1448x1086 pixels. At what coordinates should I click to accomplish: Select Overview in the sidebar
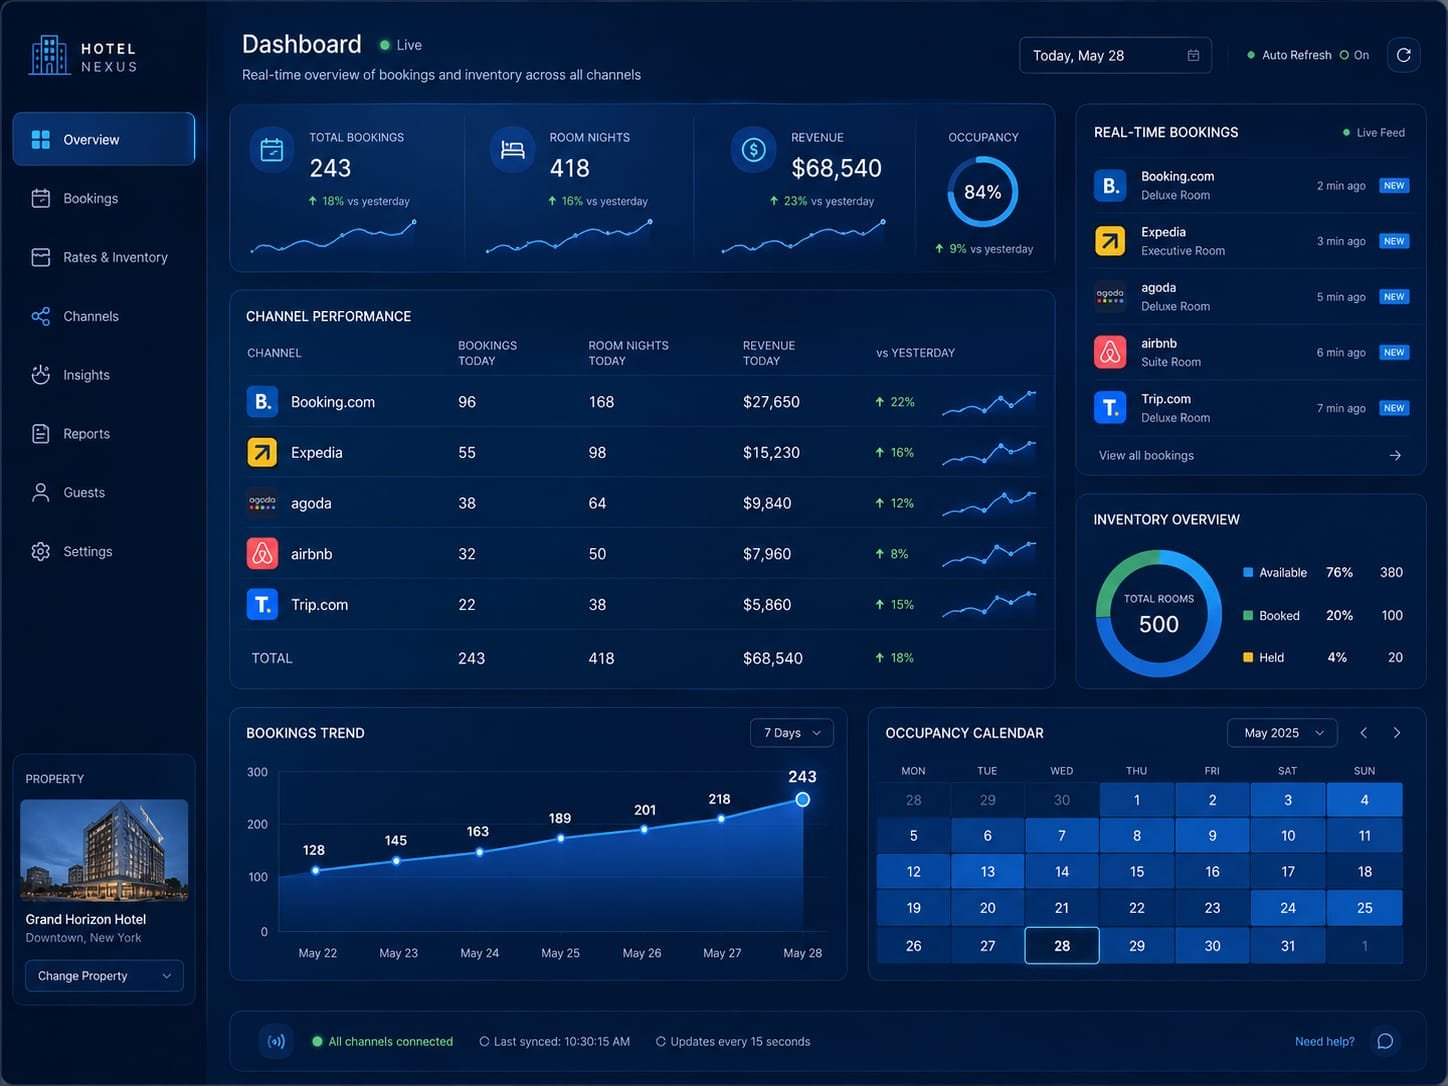click(x=104, y=139)
